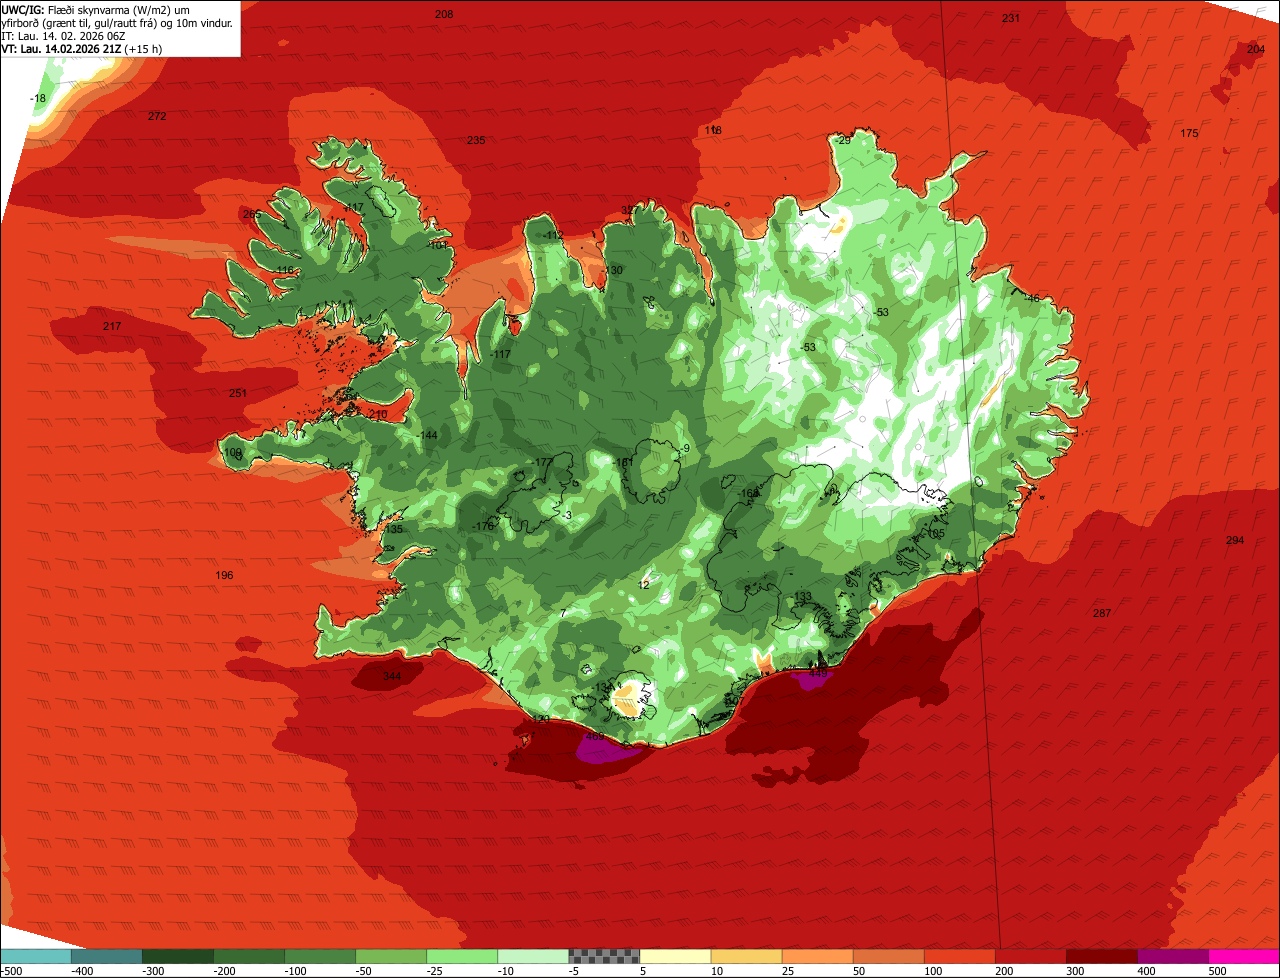Viewport: 1280px width, 978px height.
Task: Click the '208' value on the map
Action: pyautogui.click(x=444, y=14)
